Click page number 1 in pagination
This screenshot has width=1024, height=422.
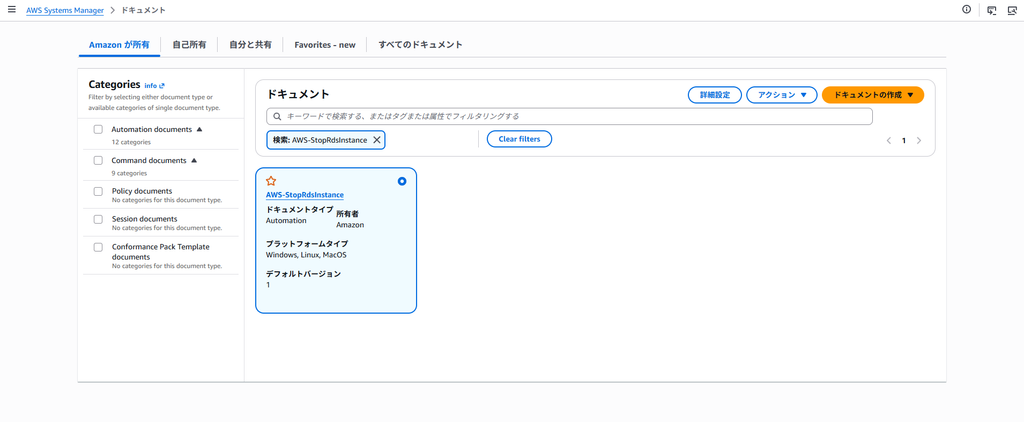click(x=904, y=140)
